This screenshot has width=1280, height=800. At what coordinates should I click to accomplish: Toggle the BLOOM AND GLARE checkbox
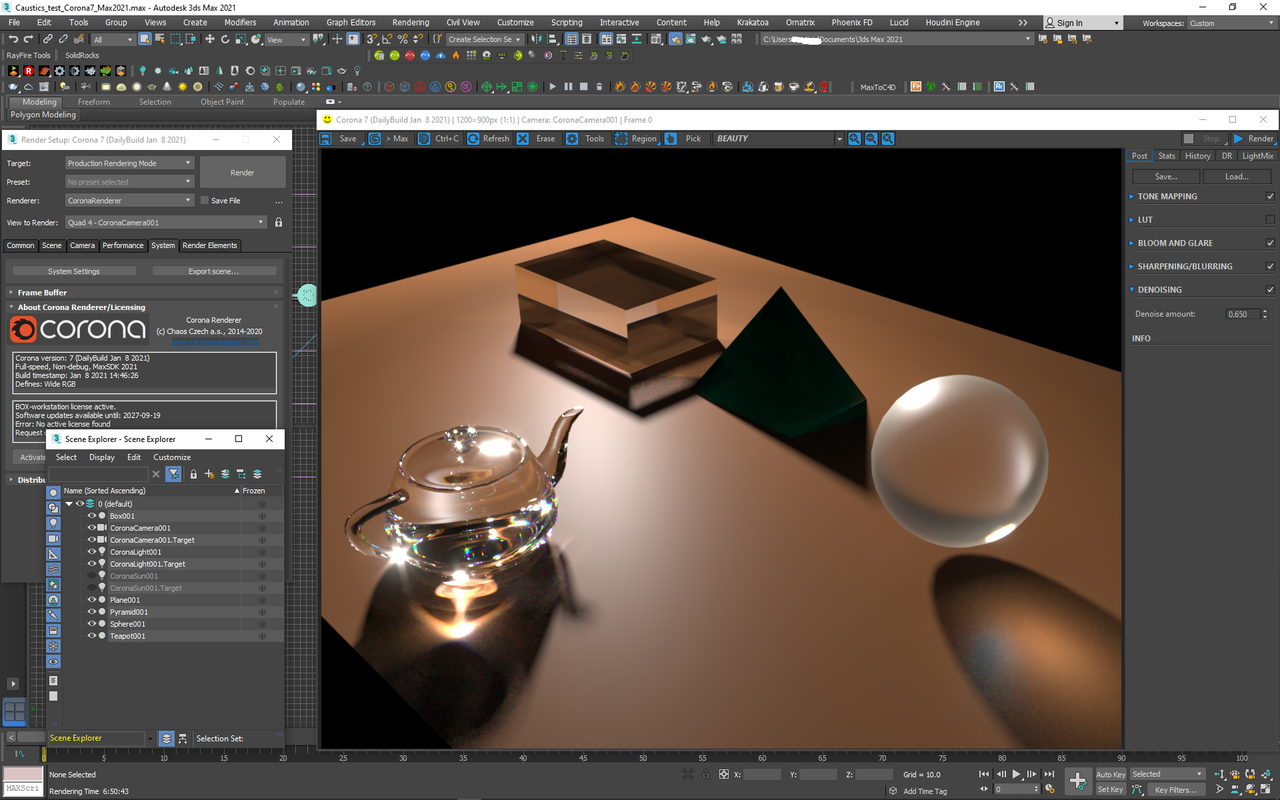1270,243
